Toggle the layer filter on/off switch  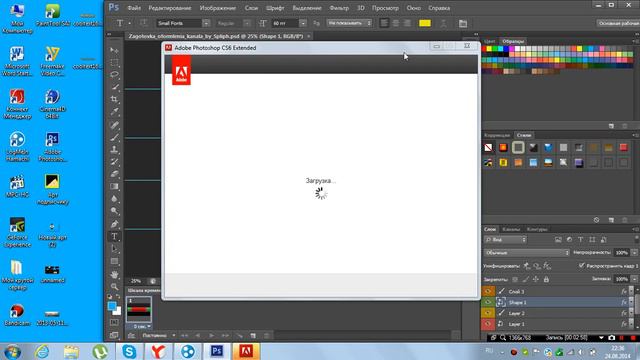coord(637,239)
